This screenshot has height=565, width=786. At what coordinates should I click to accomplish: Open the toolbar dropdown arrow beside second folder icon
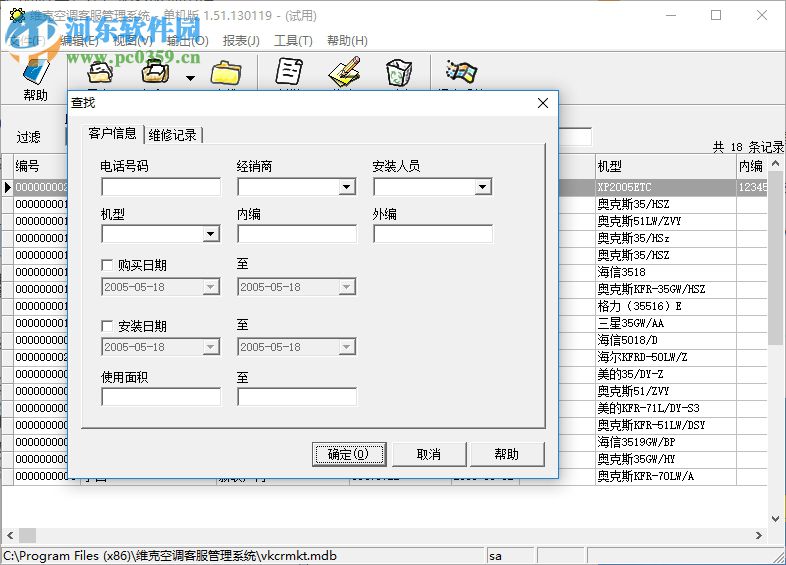coord(190,78)
